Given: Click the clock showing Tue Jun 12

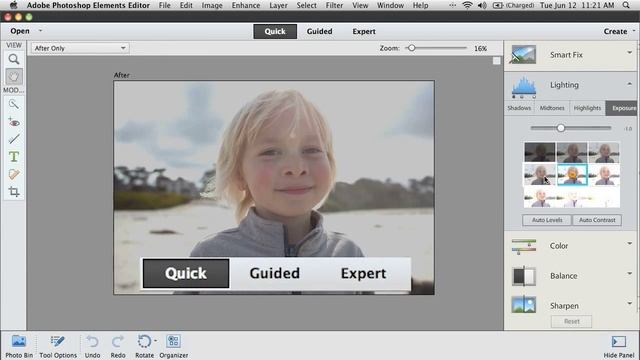Looking at the screenshot, I should click(x=577, y=5).
